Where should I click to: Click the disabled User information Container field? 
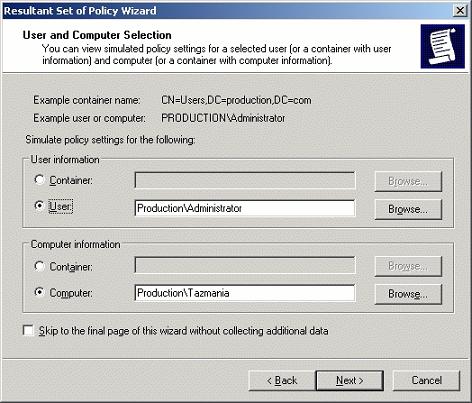(245, 180)
